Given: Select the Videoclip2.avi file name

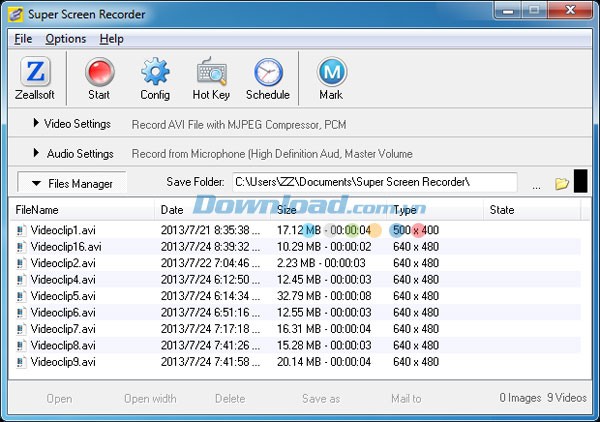Looking at the screenshot, I should click(x=63, y=263).
